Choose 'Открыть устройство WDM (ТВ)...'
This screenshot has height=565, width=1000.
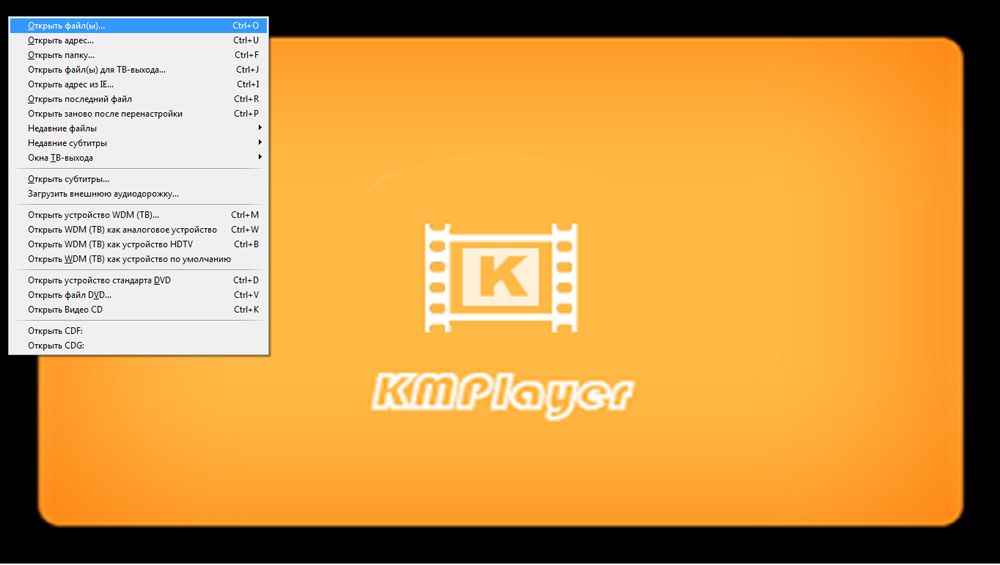pyautogui.click(x=138, y=215)
